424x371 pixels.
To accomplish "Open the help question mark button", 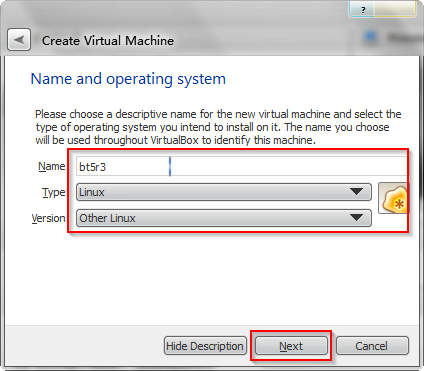I will point(363,10).
